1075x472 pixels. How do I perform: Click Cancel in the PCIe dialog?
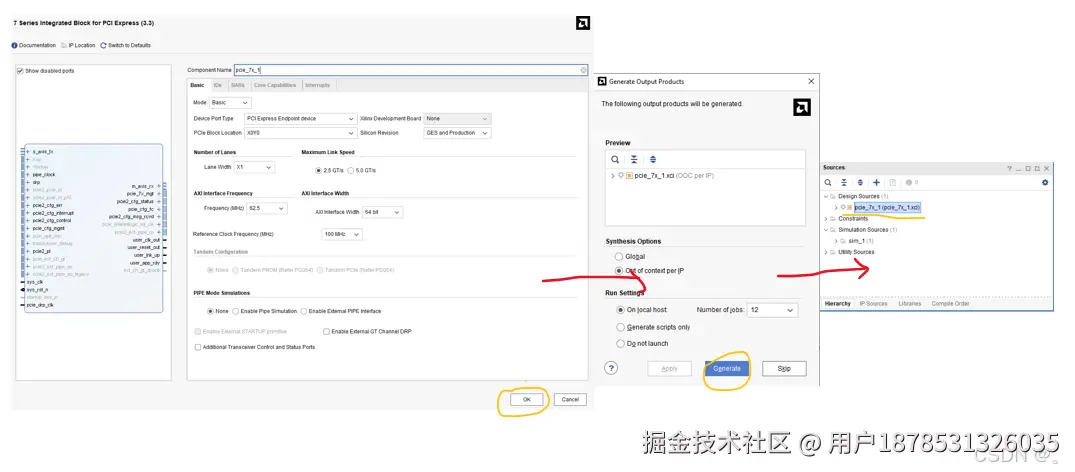(x=570, y=399)
